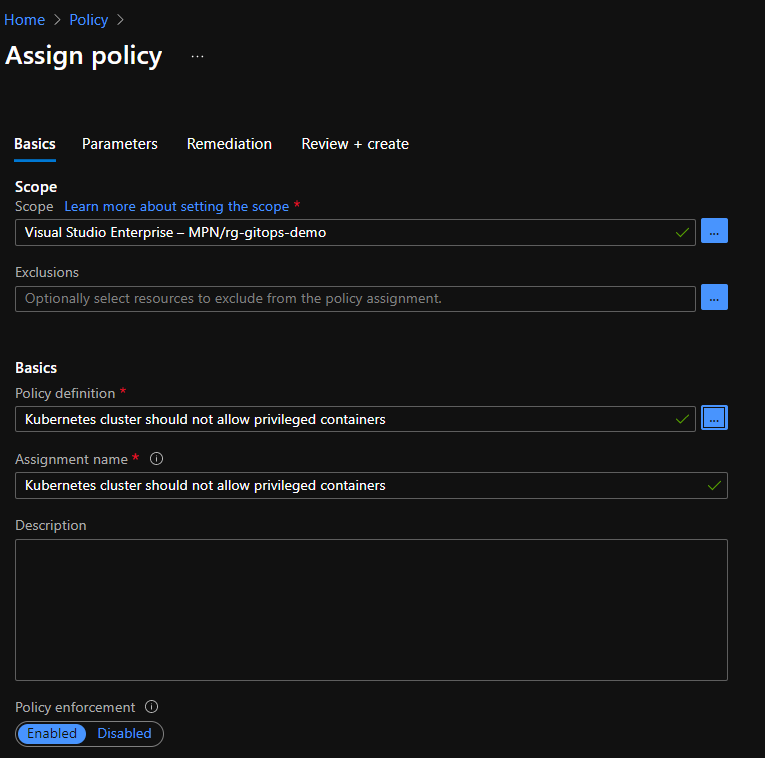Go to Home in the breadcrumb

click(24, 20)
